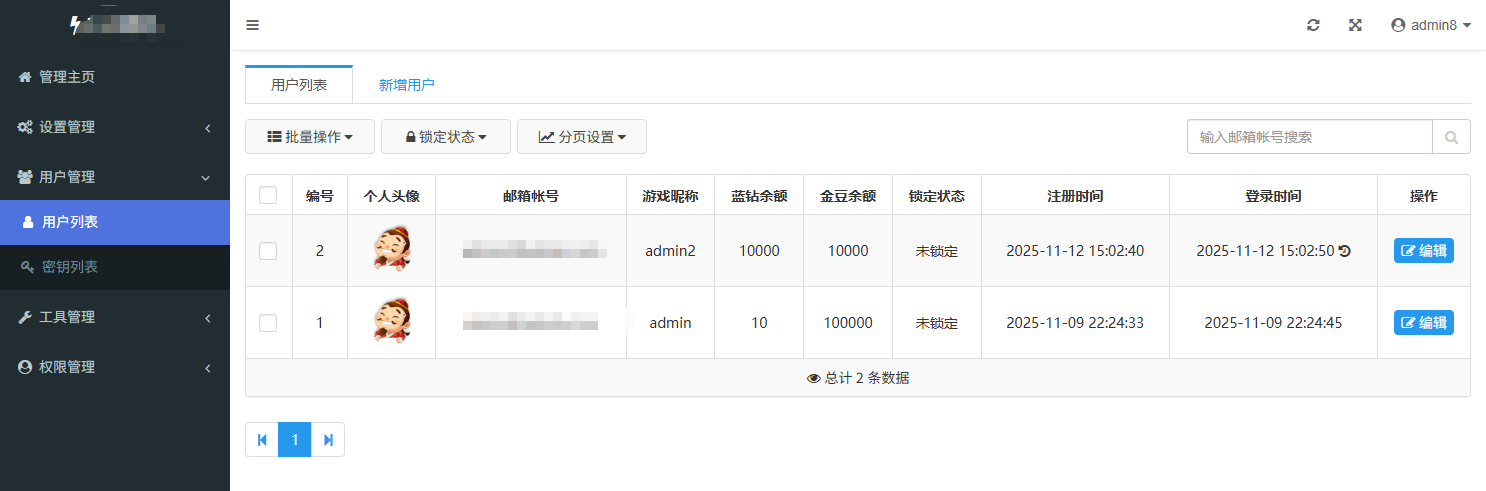Switch to the 新增用户 tab

click(x=406, y=85)
